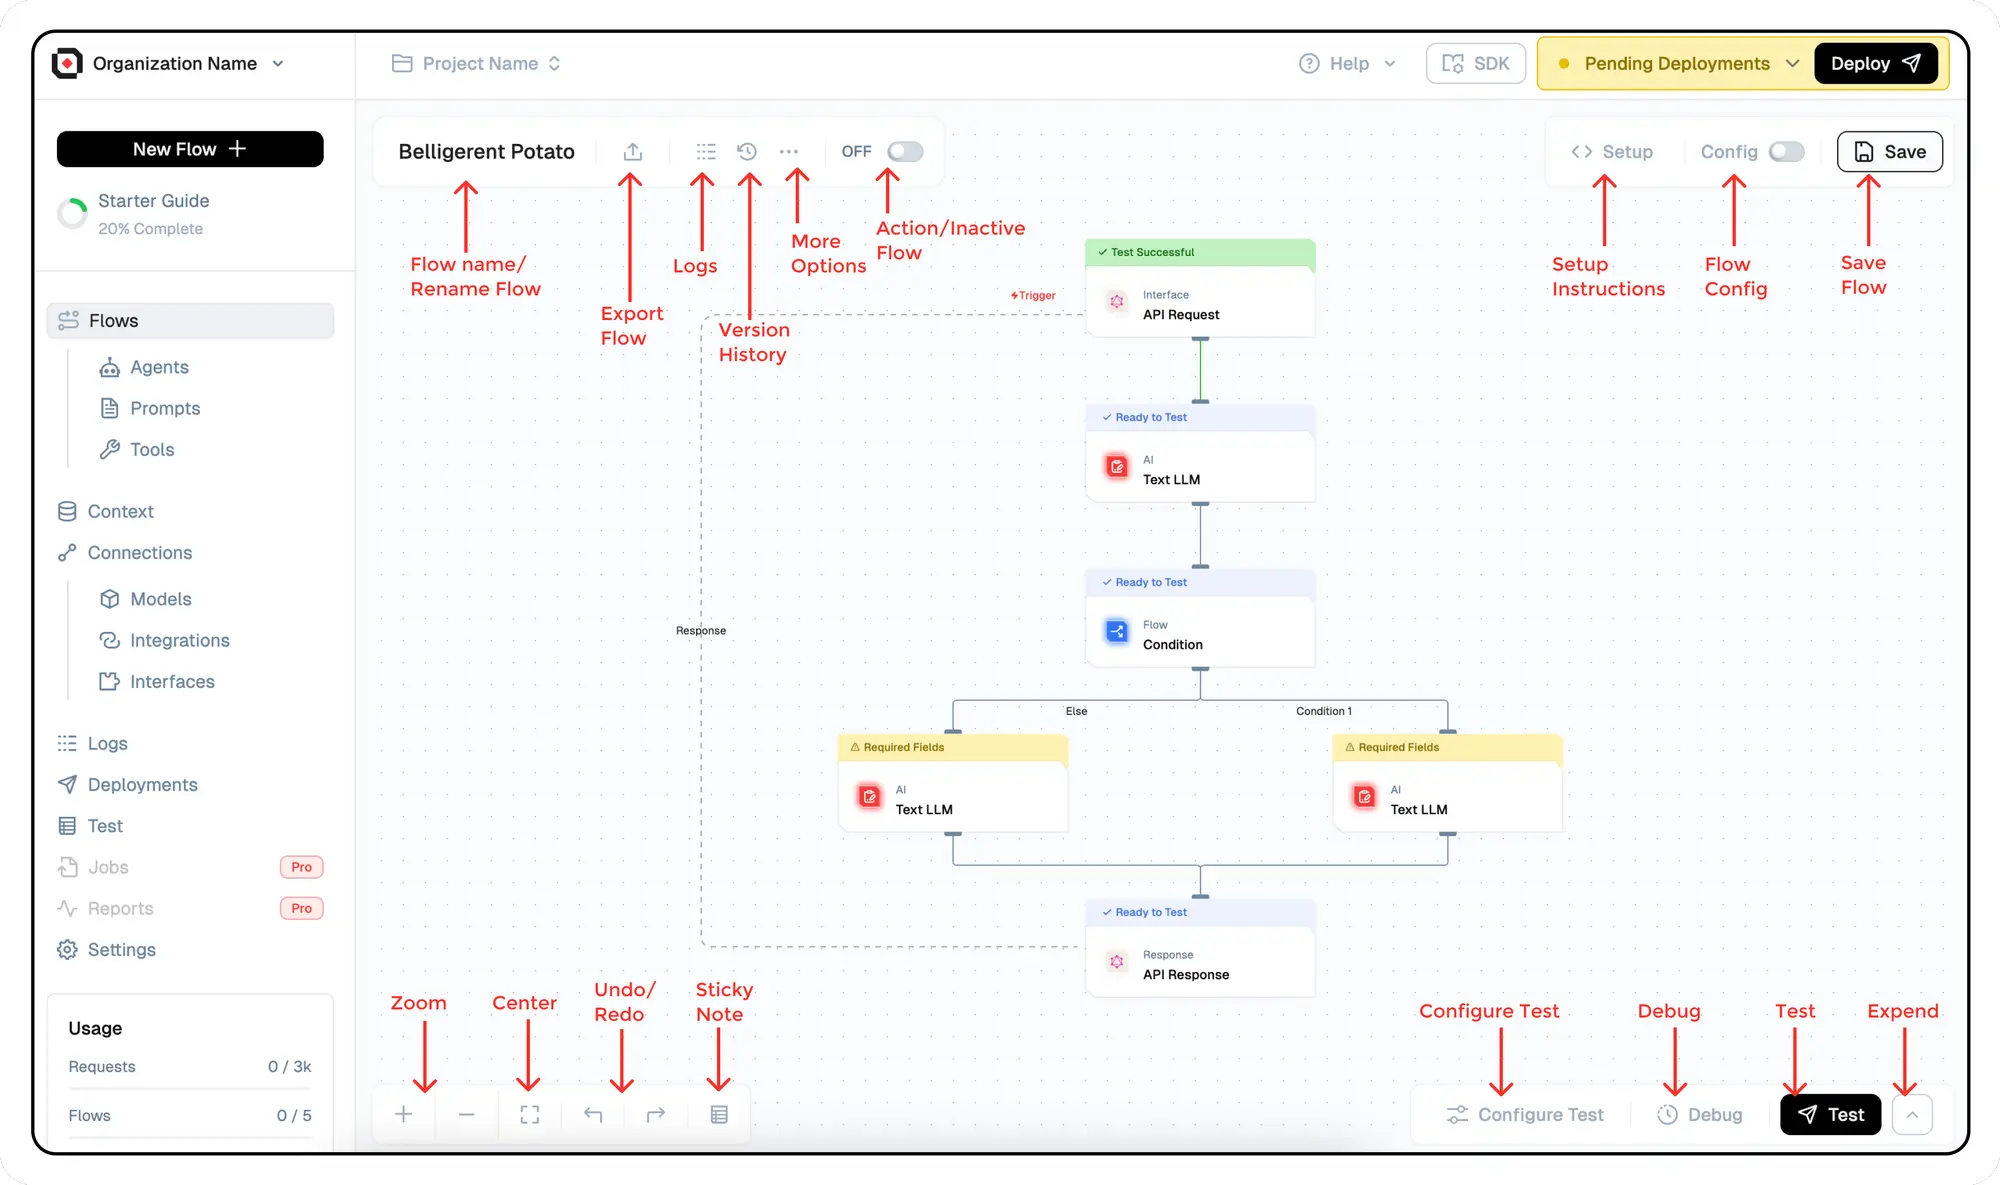The height and width of the screenshot is (1185, 2000).
Task: Add a sticky note from toolbar
Action: tap(719, 1114)
